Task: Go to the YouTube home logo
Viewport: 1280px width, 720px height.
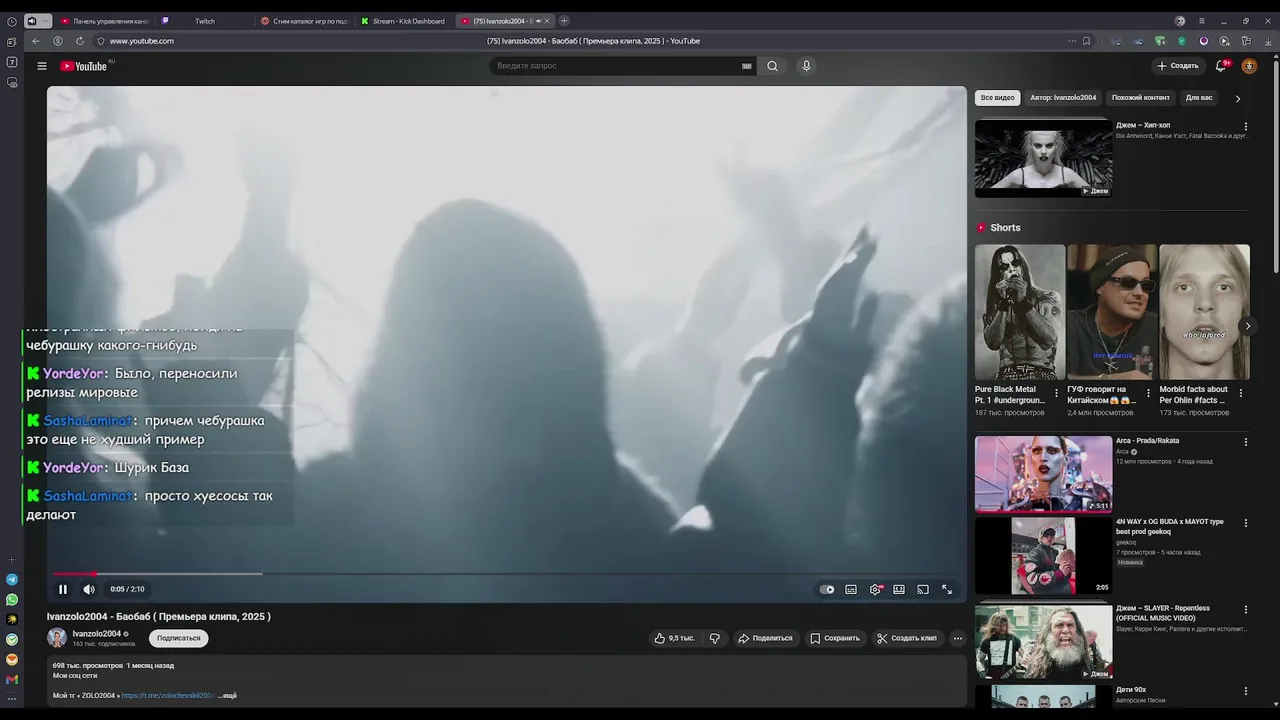Action: [x=84, y=66]
